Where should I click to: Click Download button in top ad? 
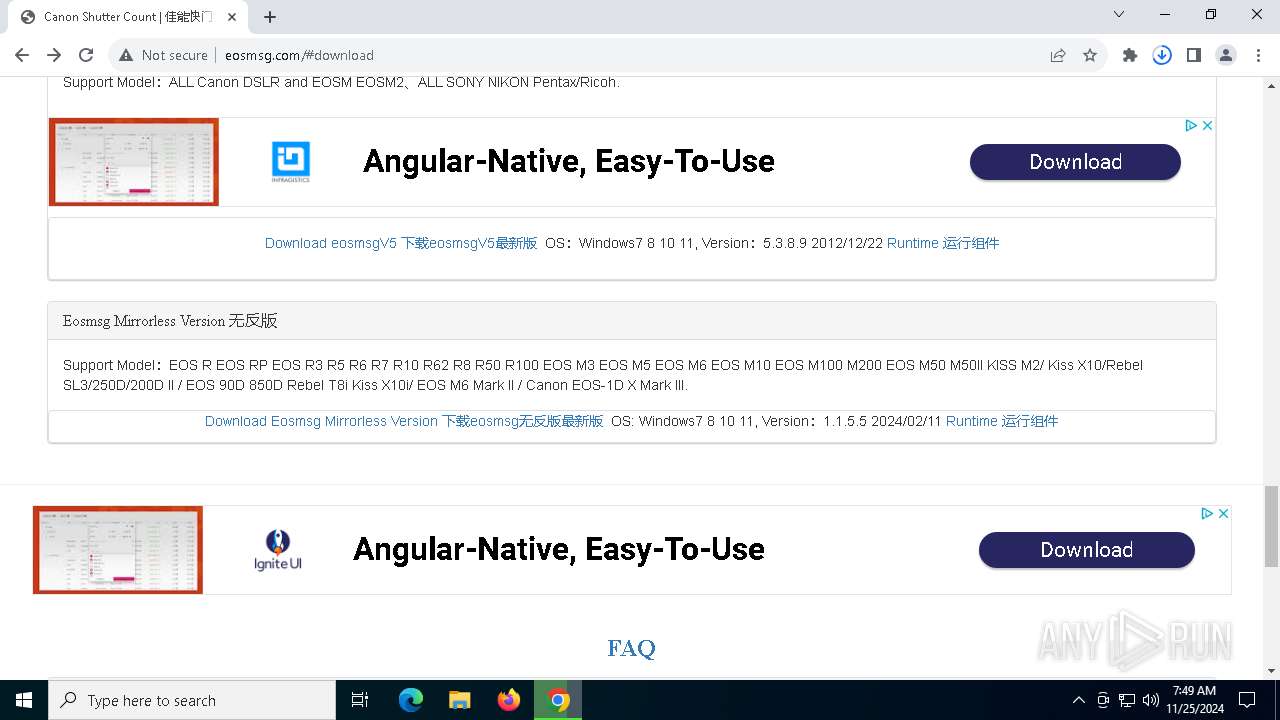click(x=1075, y=162)
